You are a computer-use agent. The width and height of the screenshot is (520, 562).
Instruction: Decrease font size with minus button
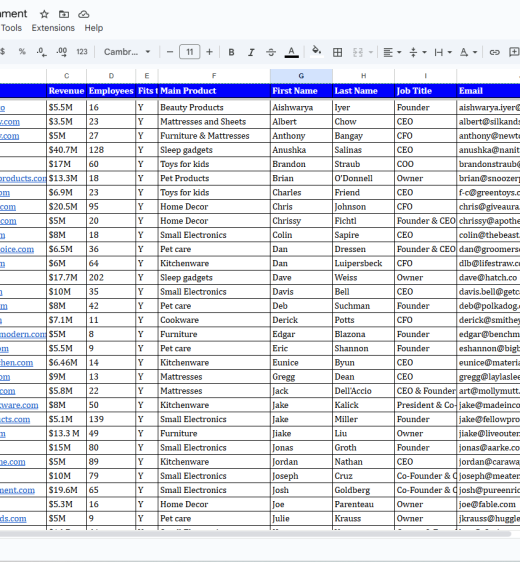170,52
